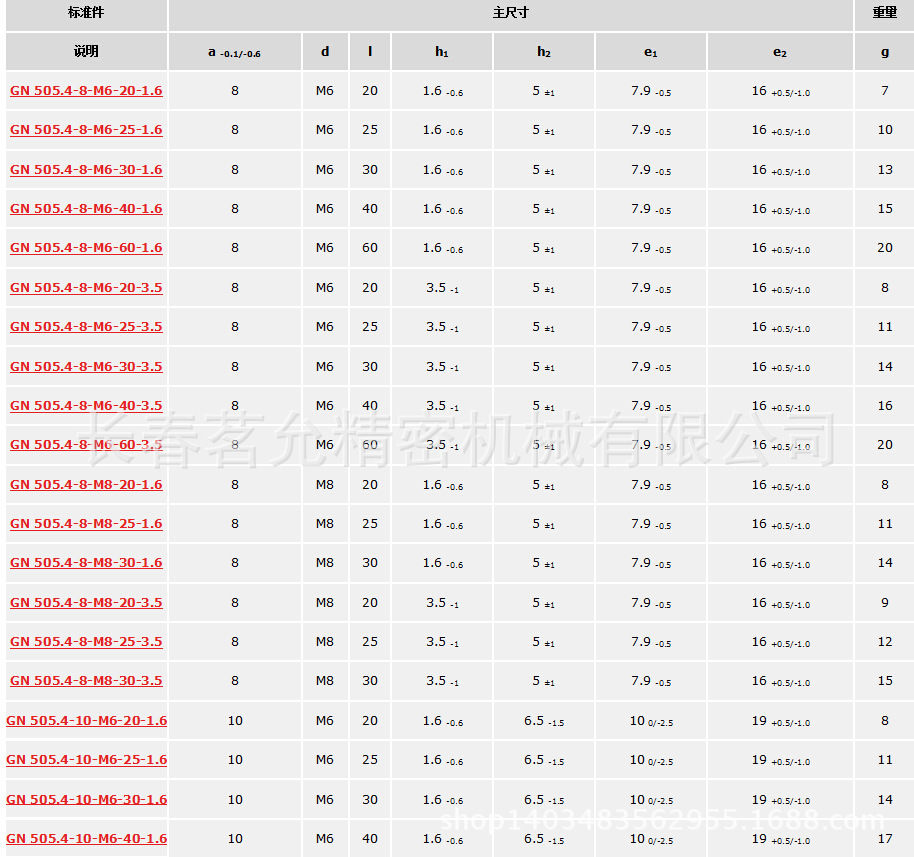
Task: Click the GN 505.4-10-M6-20-1.6 link
Action: click(x=86, y=721)
